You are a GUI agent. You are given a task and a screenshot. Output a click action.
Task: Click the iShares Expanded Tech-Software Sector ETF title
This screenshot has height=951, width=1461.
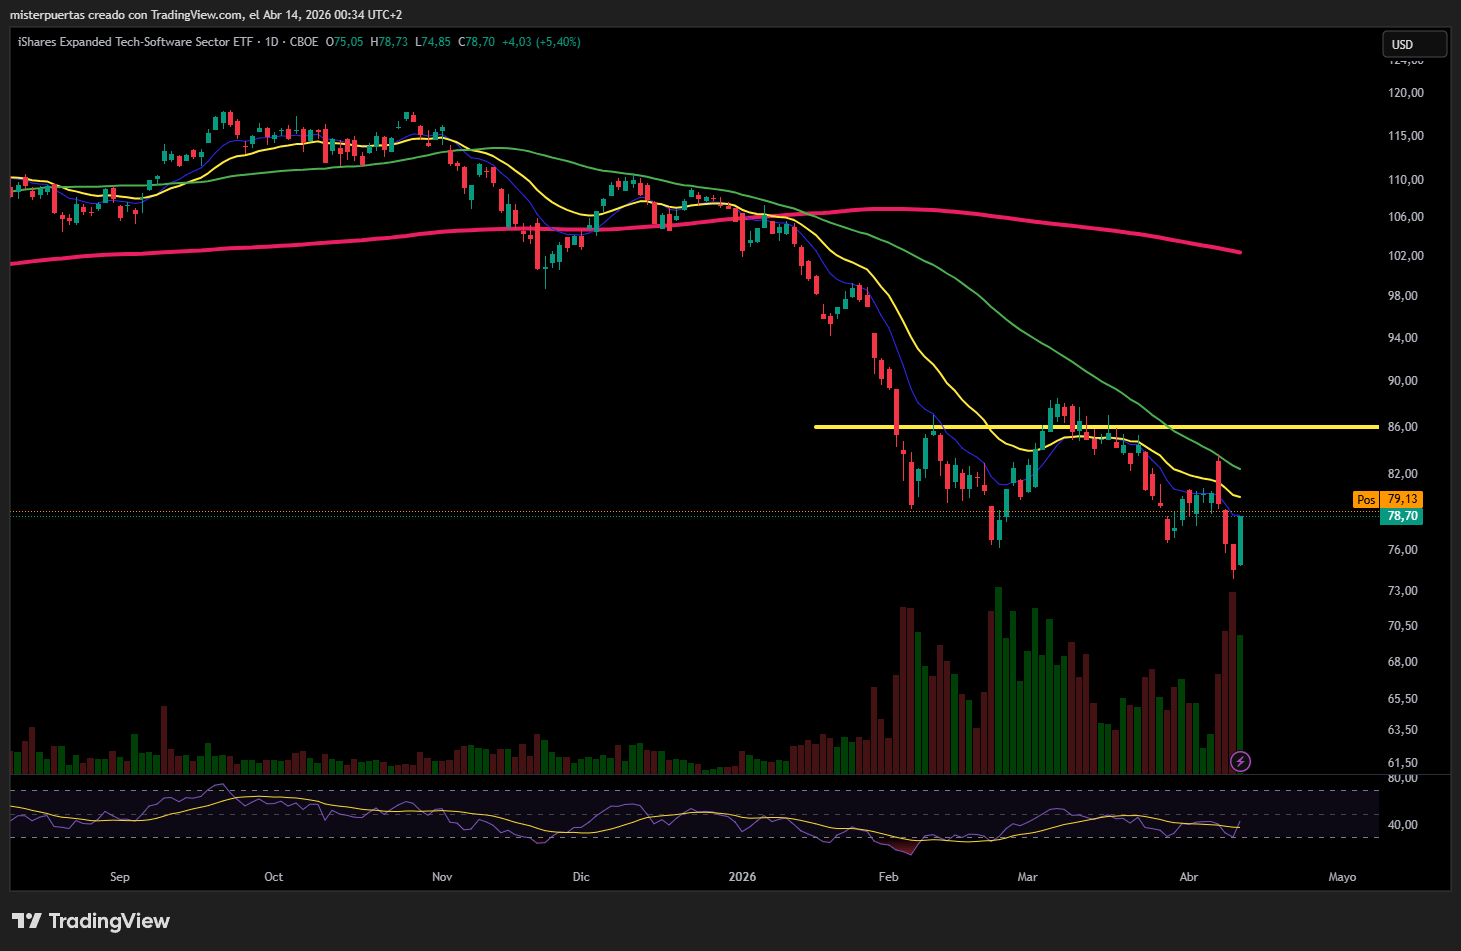135,42
